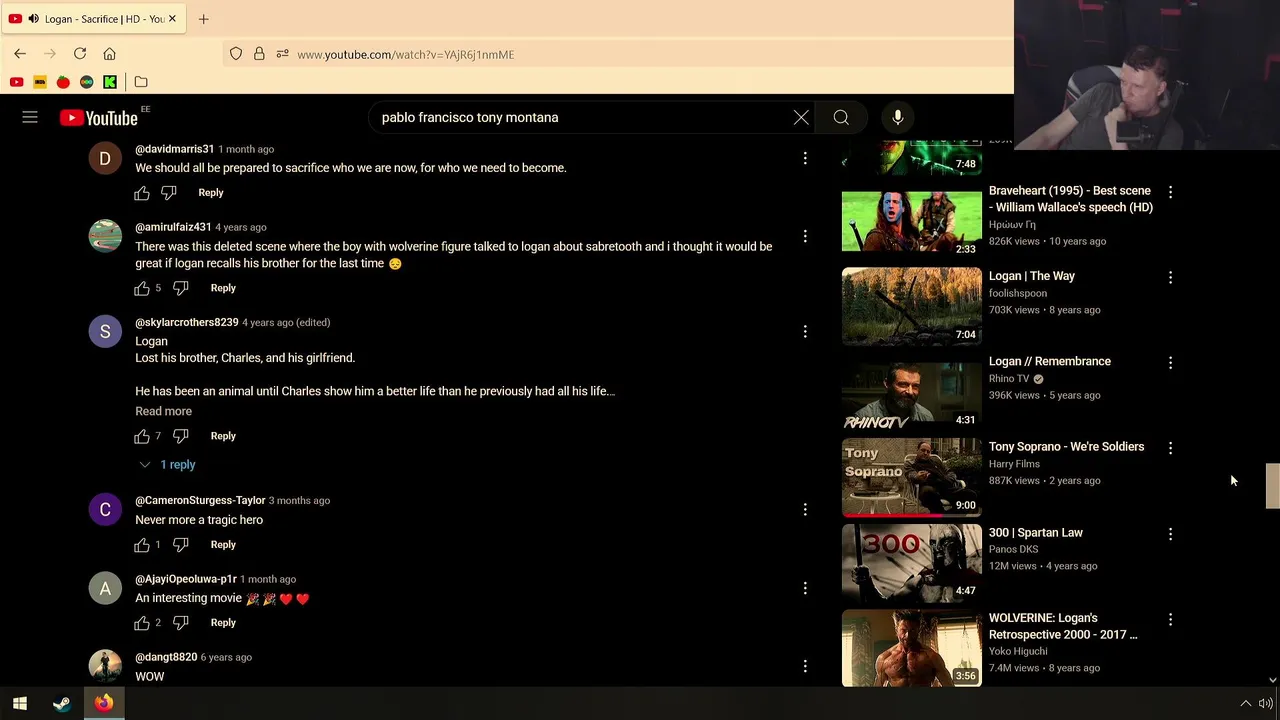Image resolution: width=1280 pixels, height=720 pixels.
Task: Like the 'An interesting movie' comment
Action: (142, 623)
